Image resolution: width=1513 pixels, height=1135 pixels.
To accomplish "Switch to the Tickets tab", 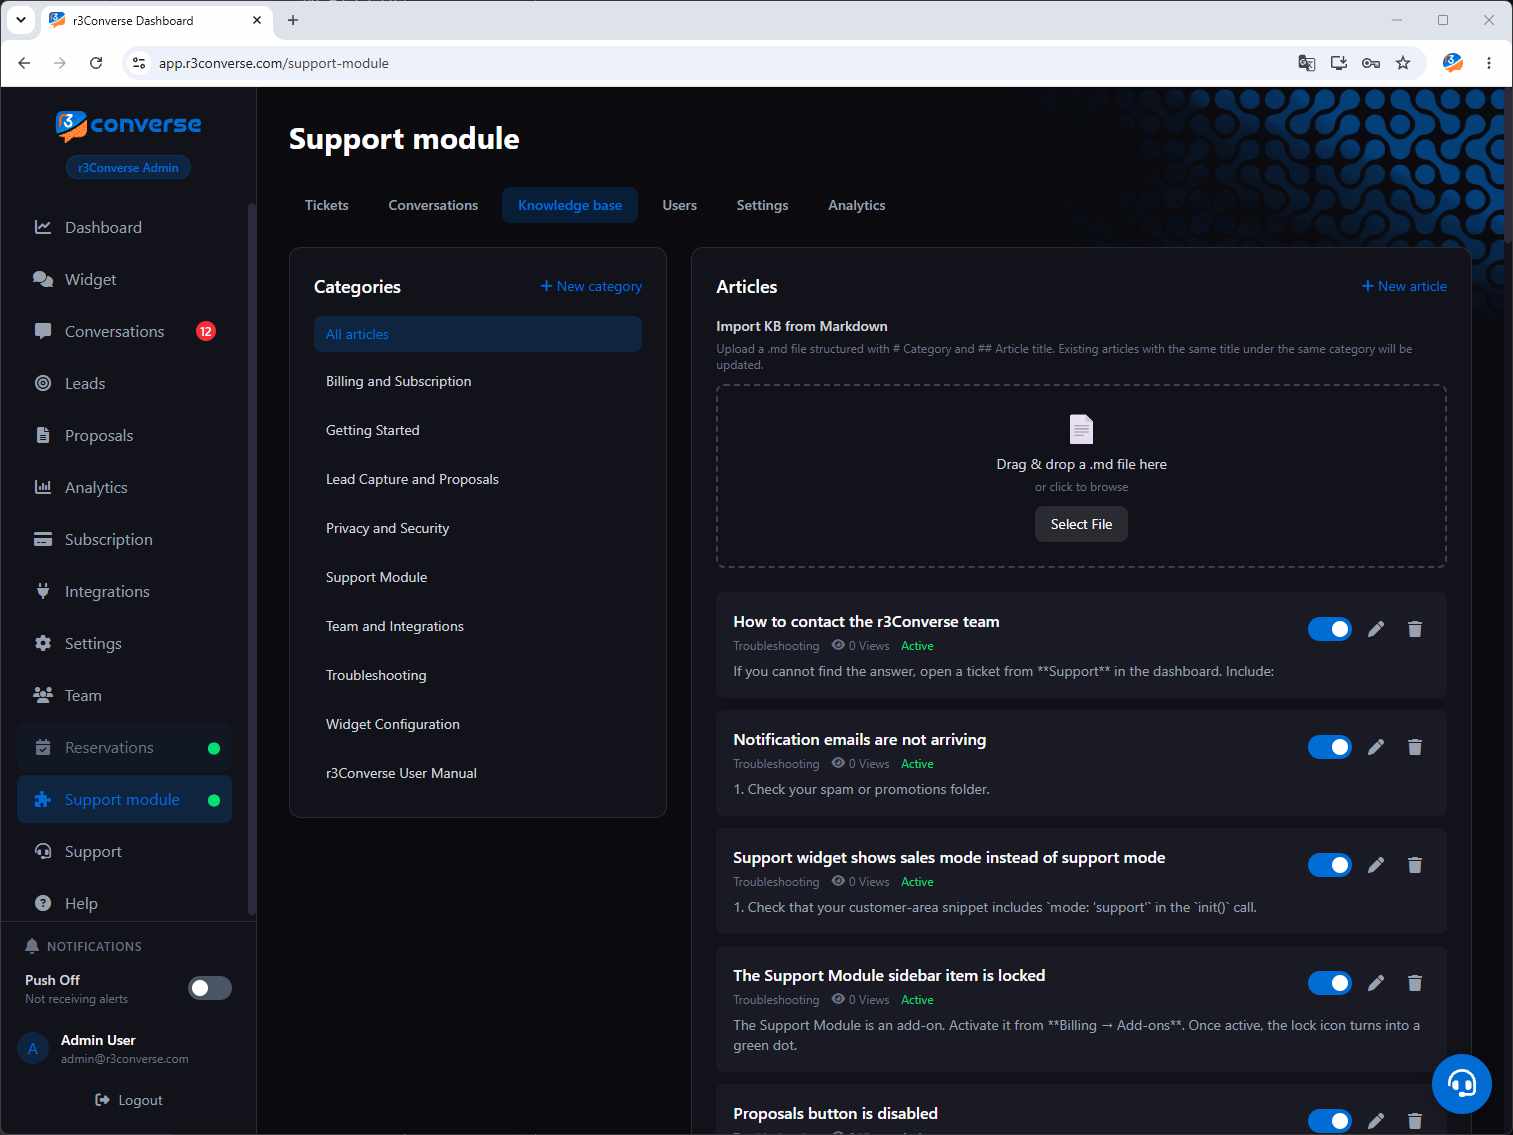I will 327,205.
